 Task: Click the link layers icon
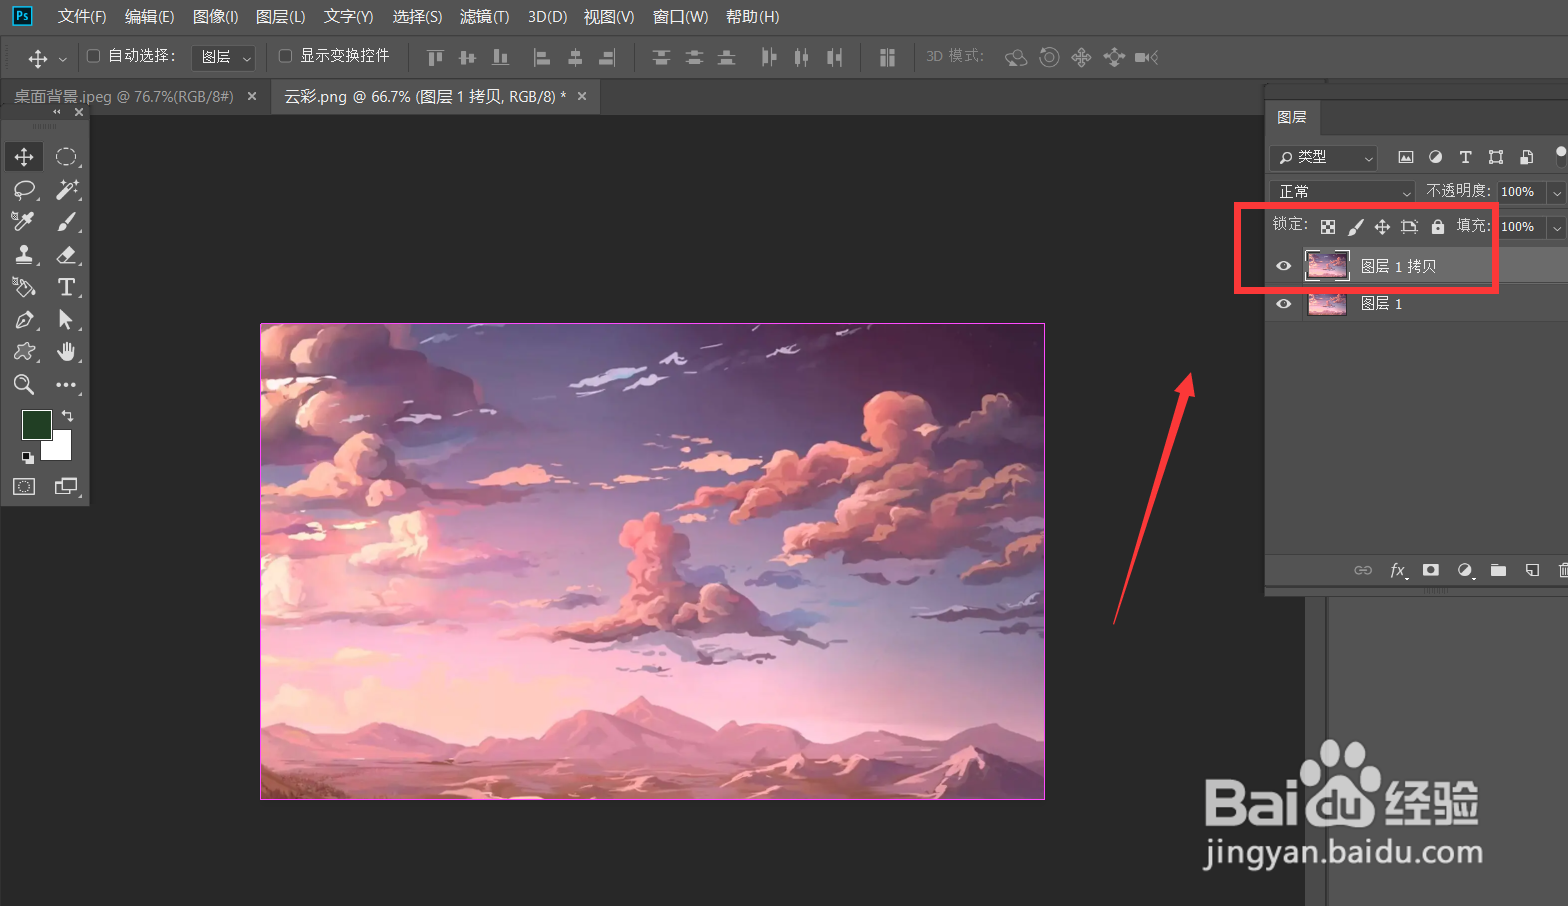point(1363,570)
